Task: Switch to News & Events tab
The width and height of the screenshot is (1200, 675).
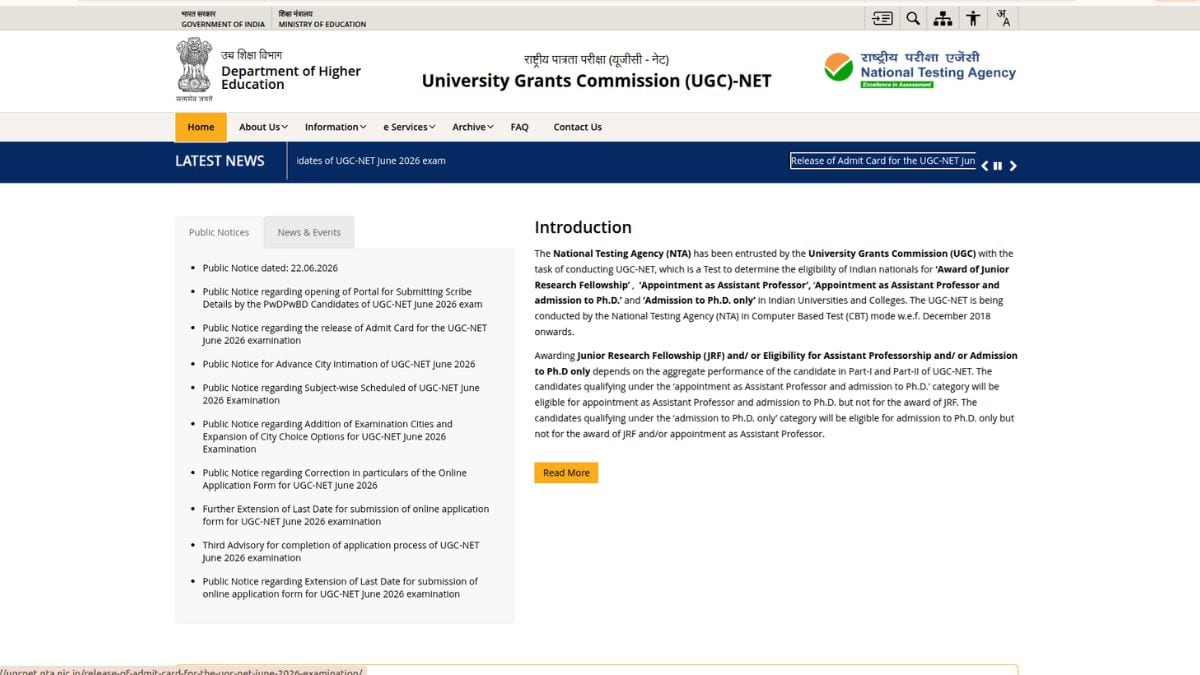Action: pyautogui.click(x=309, y=232)
